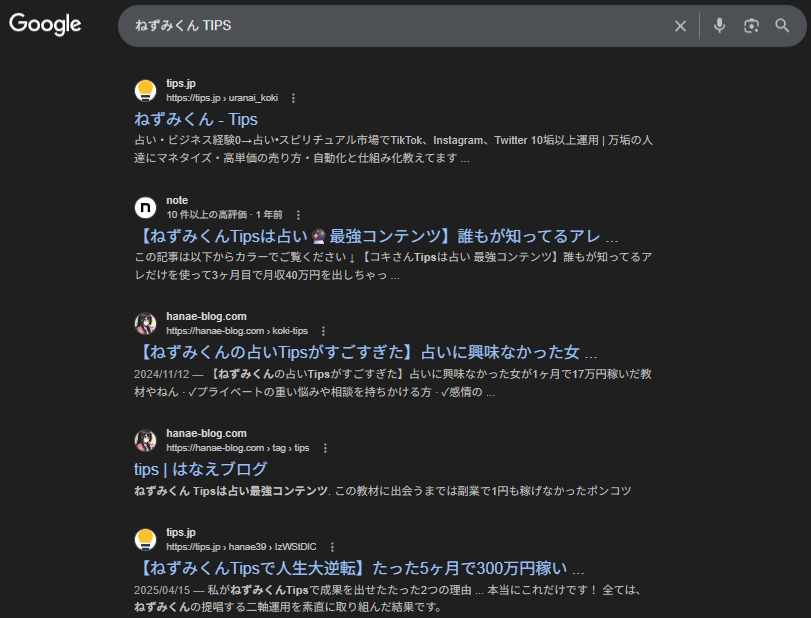Start voice search with microphone icon

(719, 26)
